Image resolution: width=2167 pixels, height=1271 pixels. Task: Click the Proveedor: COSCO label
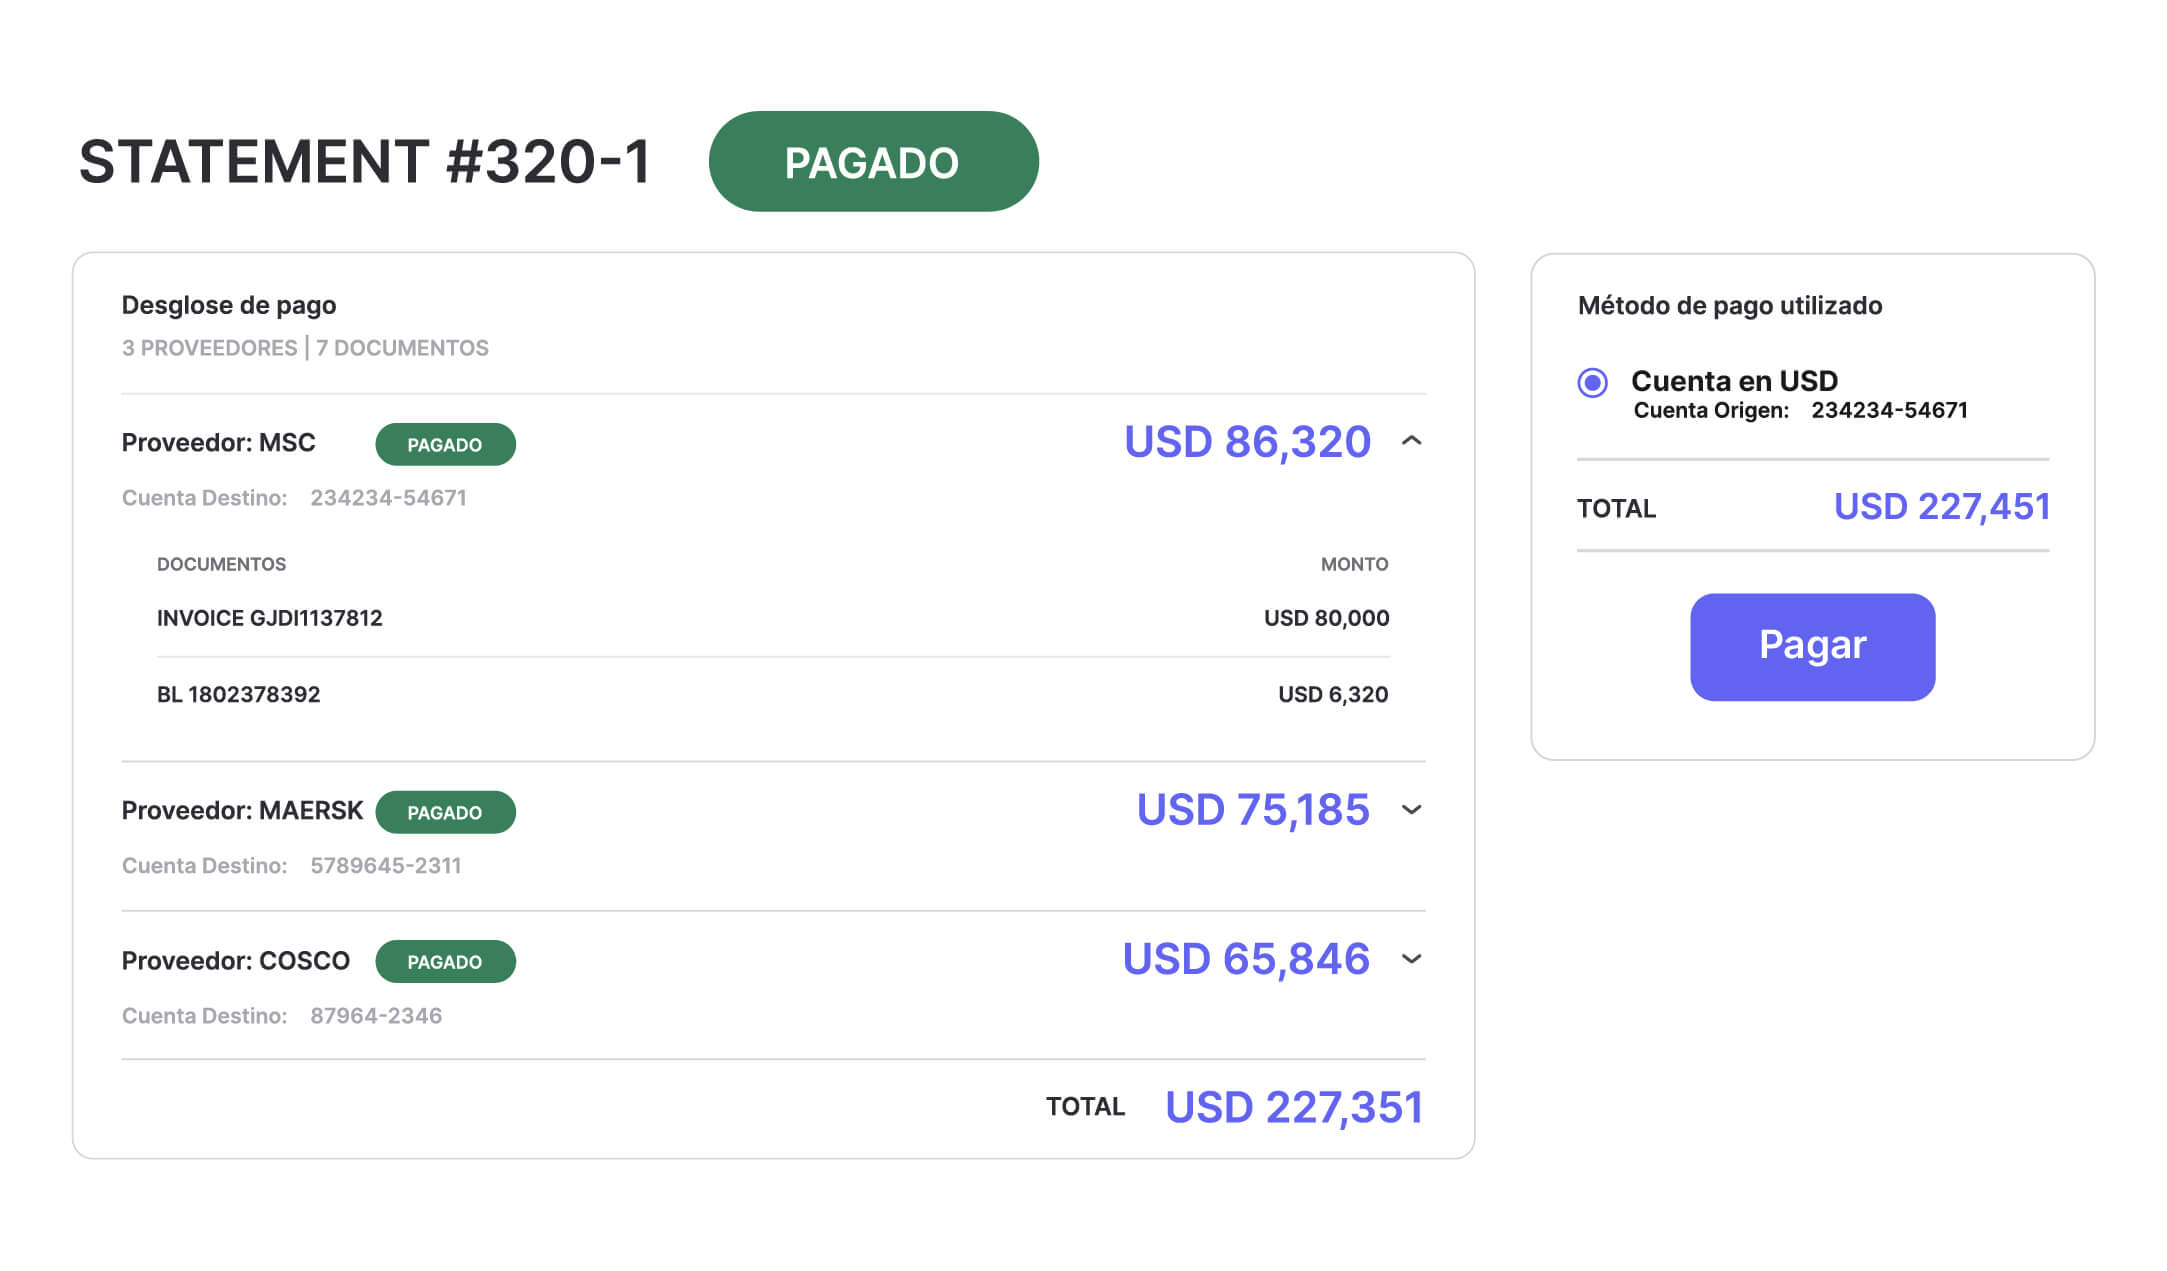point(235,960)
